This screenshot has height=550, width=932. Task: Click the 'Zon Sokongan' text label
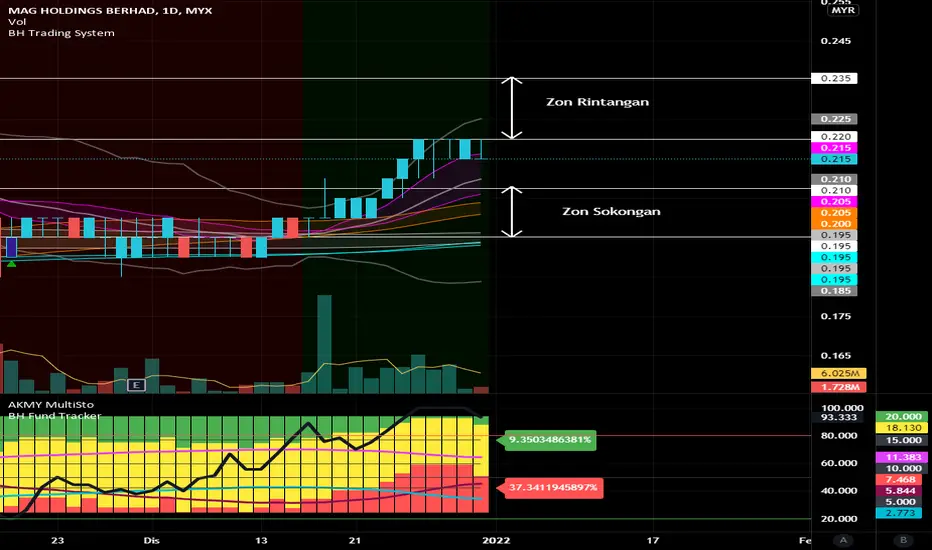pyautogui.click(x=611, y=211)
